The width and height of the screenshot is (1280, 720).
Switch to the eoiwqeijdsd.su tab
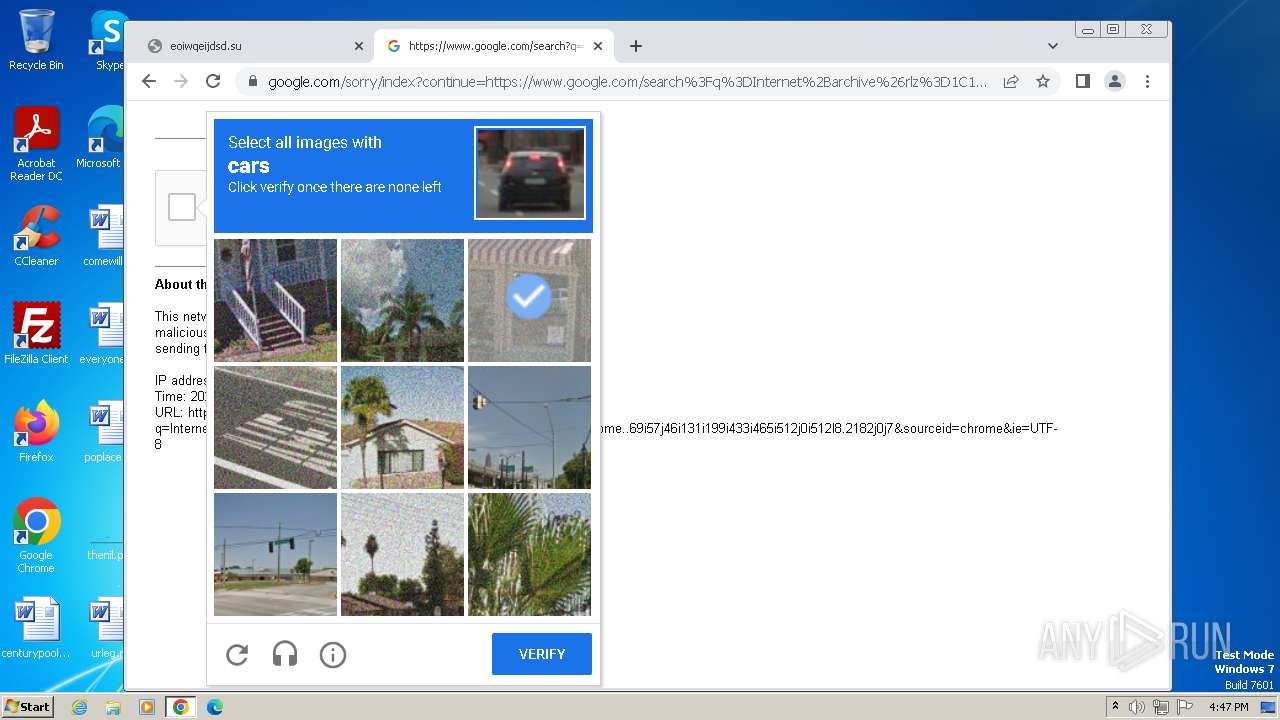250,46
